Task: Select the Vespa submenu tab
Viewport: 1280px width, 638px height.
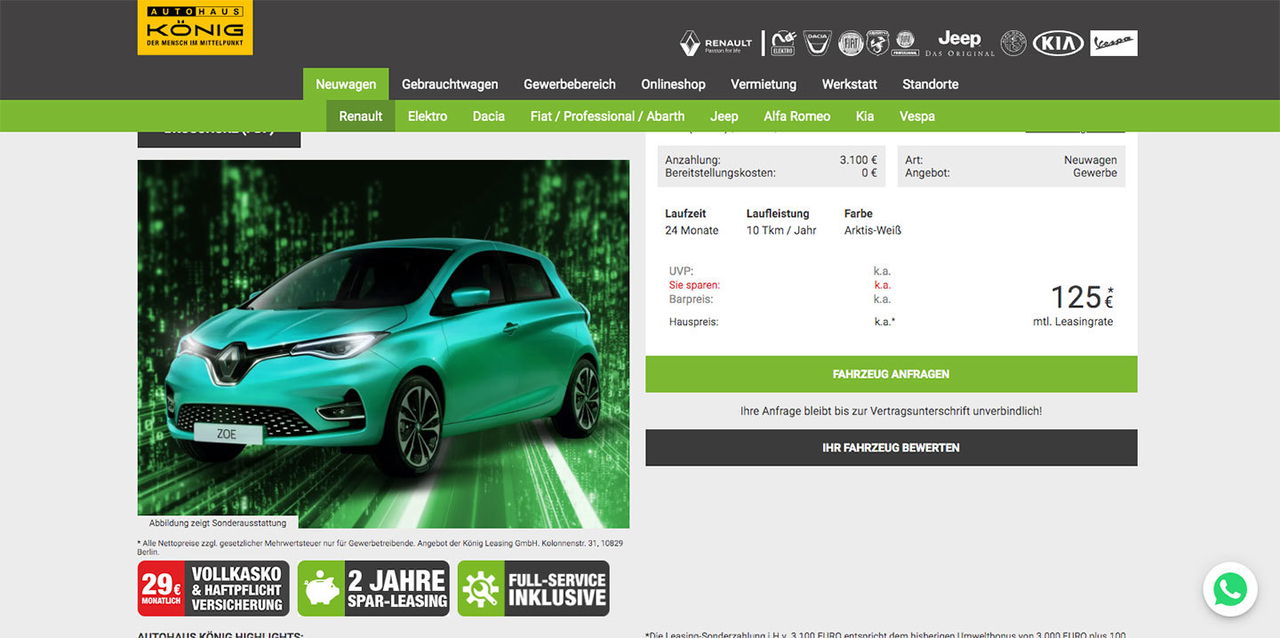Action: pos(917,116)
